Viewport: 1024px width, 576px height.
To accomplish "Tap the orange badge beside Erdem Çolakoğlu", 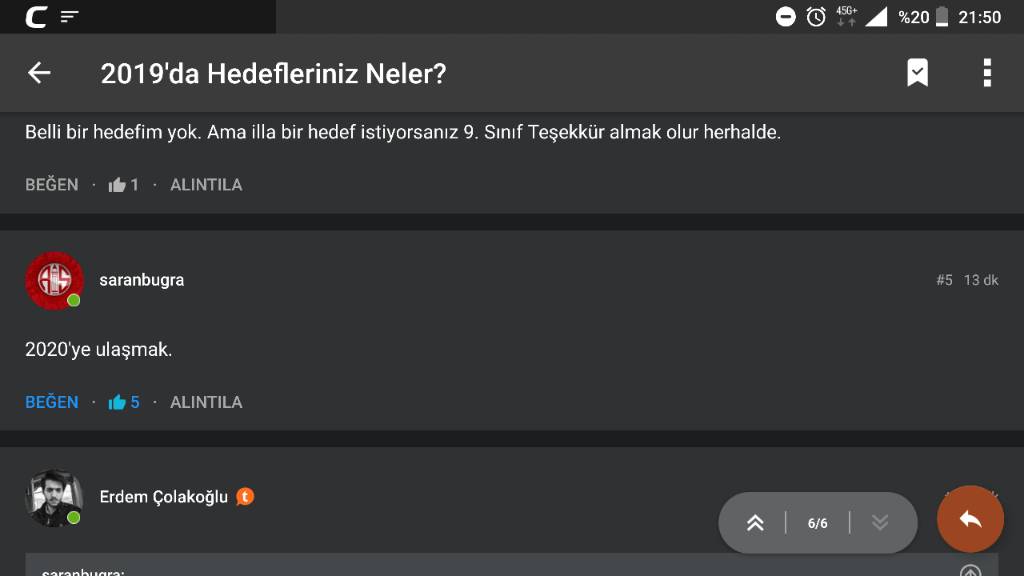I will [245, 496].
